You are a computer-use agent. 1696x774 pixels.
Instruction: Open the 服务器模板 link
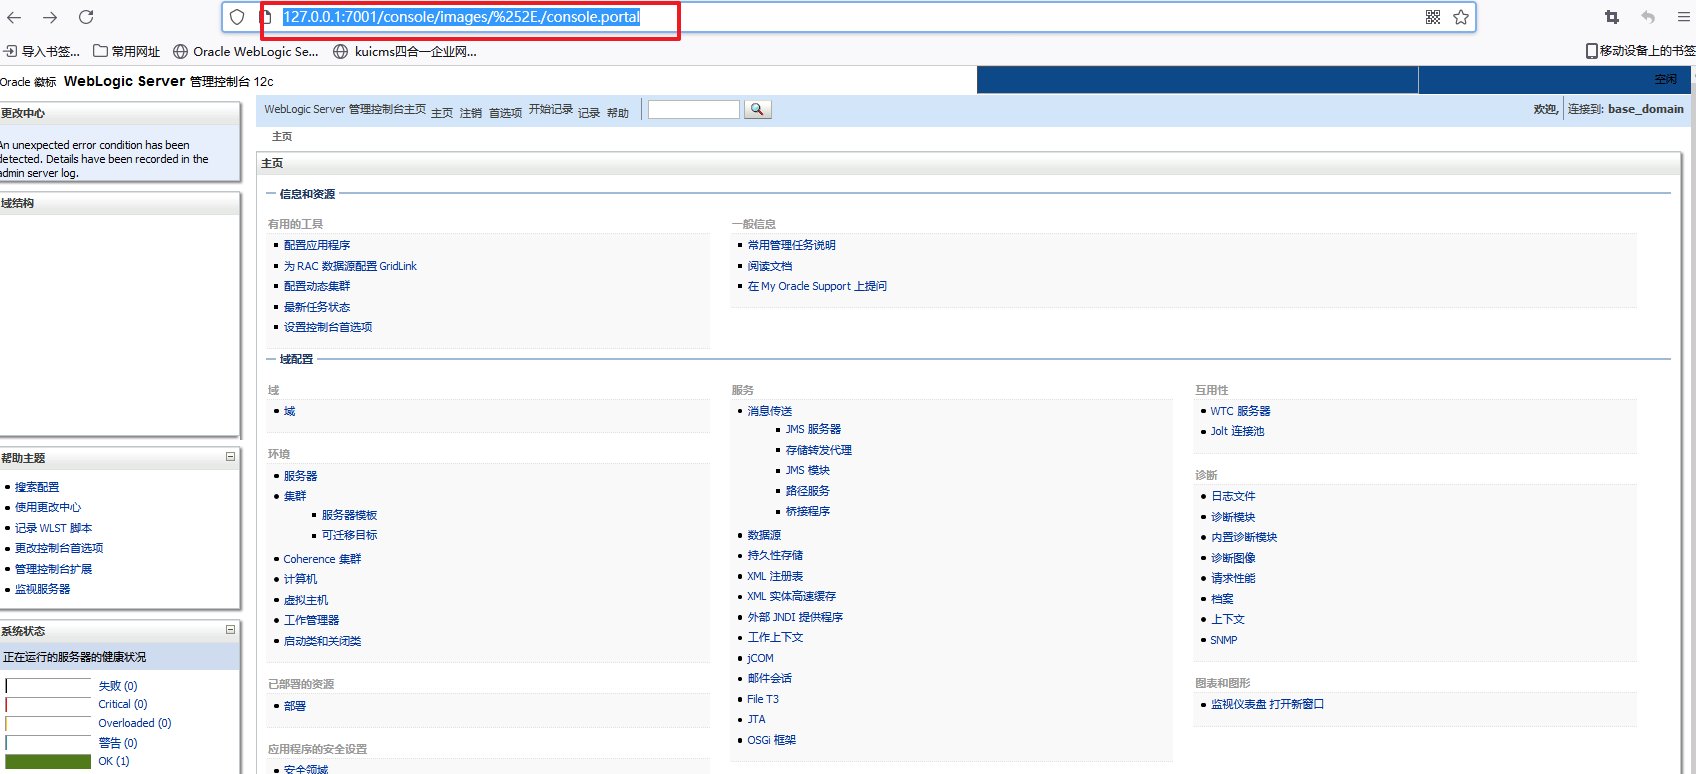click(349, 515)
